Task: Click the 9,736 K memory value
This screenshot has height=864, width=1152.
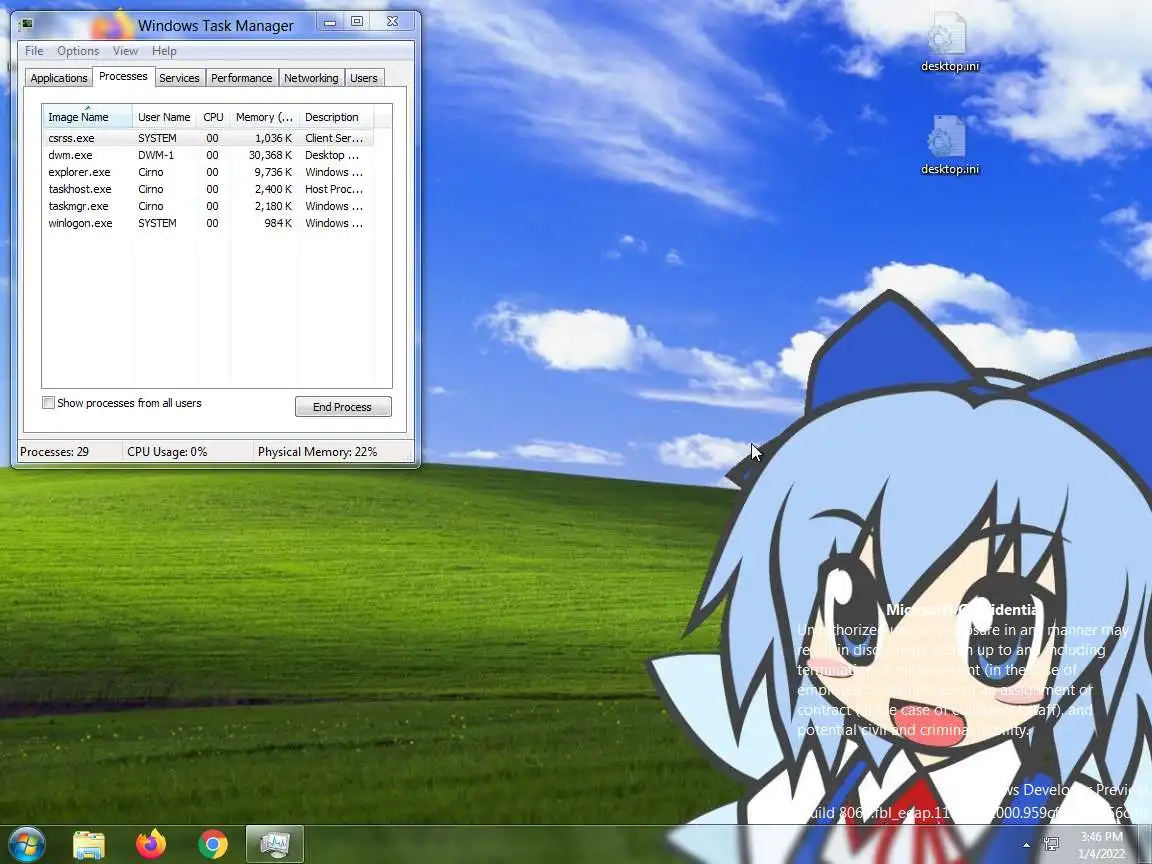Action: point(273,172)
